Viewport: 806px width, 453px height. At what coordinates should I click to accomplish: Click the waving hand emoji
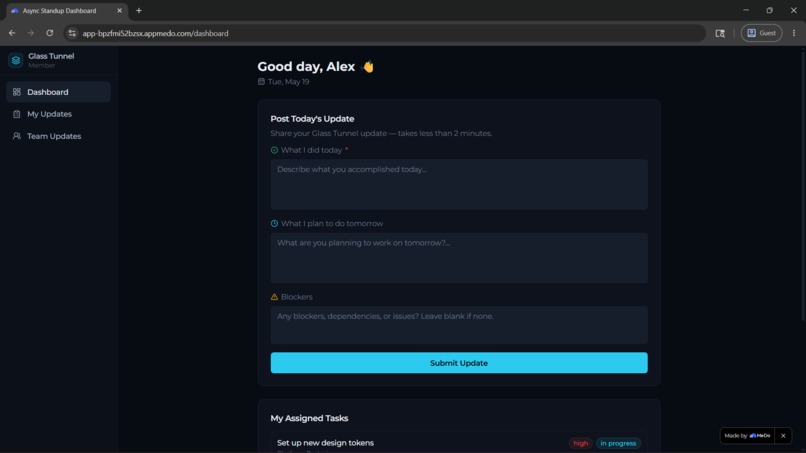(x=368, y=67)
